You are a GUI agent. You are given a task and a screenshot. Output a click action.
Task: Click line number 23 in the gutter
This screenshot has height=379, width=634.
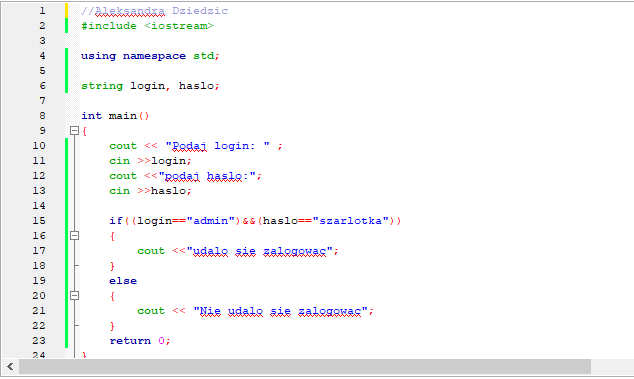tap(39, 341)
